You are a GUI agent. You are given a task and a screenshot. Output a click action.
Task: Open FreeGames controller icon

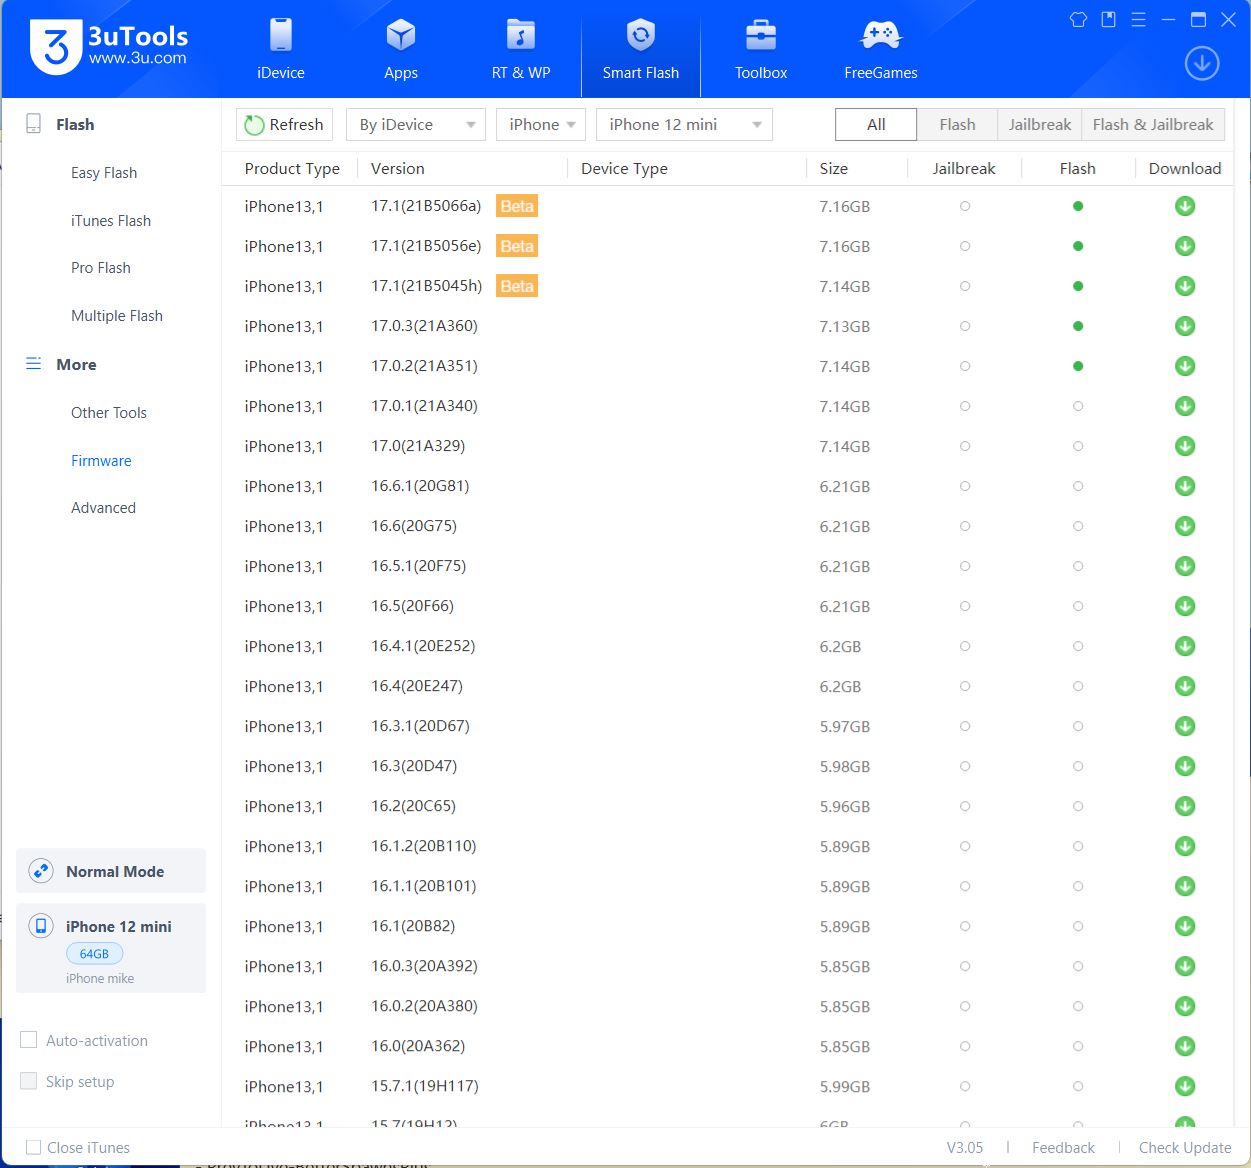881,36
